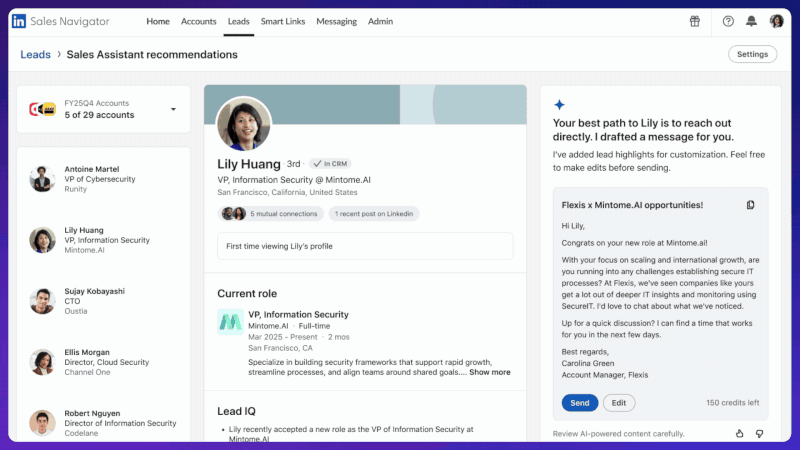Select Ellis Morgan lead entry
The width and height of the screenshot is (800, 450).
[x=104, y=362]
